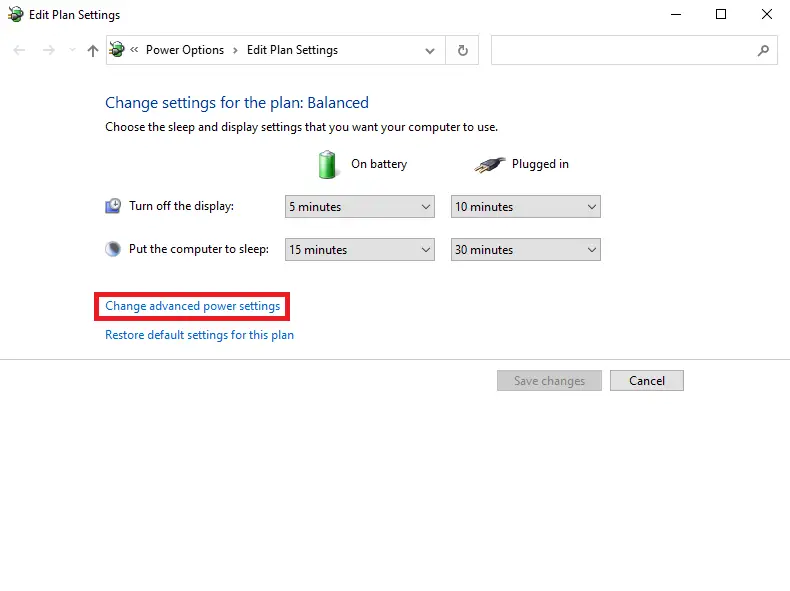This screenshot has width=790, height=591.
Task: Open plugged-in sleep dropdown showing 30 minutes
Action: 525,249
